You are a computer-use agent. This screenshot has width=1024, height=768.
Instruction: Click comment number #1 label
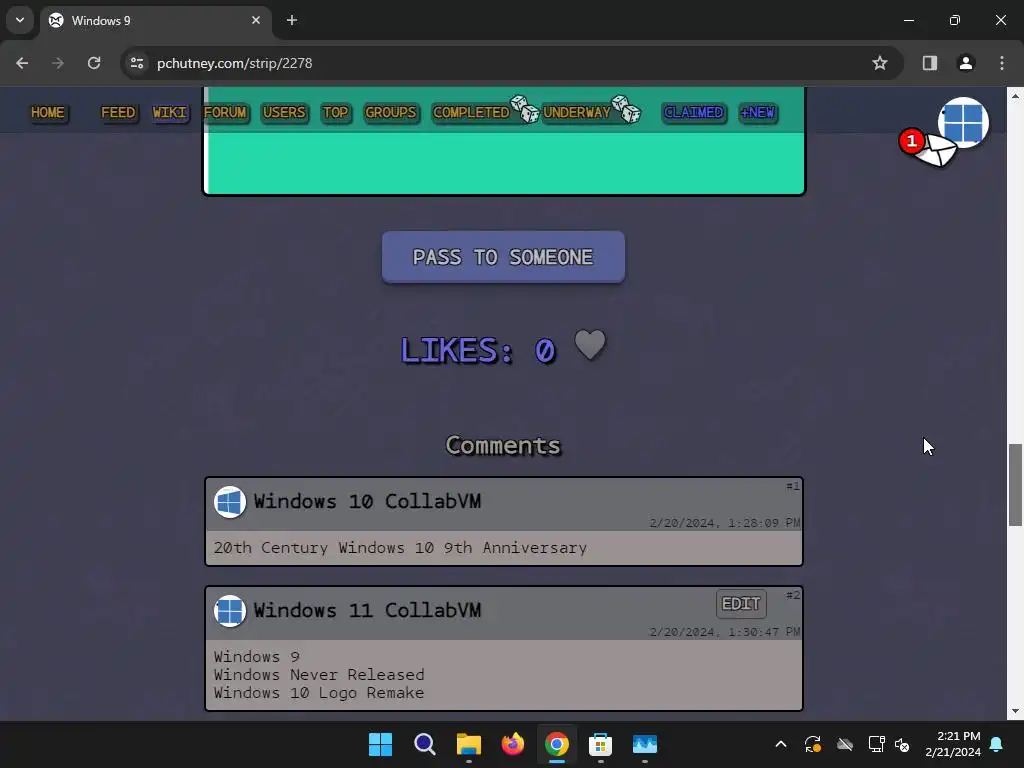[792, 486]
